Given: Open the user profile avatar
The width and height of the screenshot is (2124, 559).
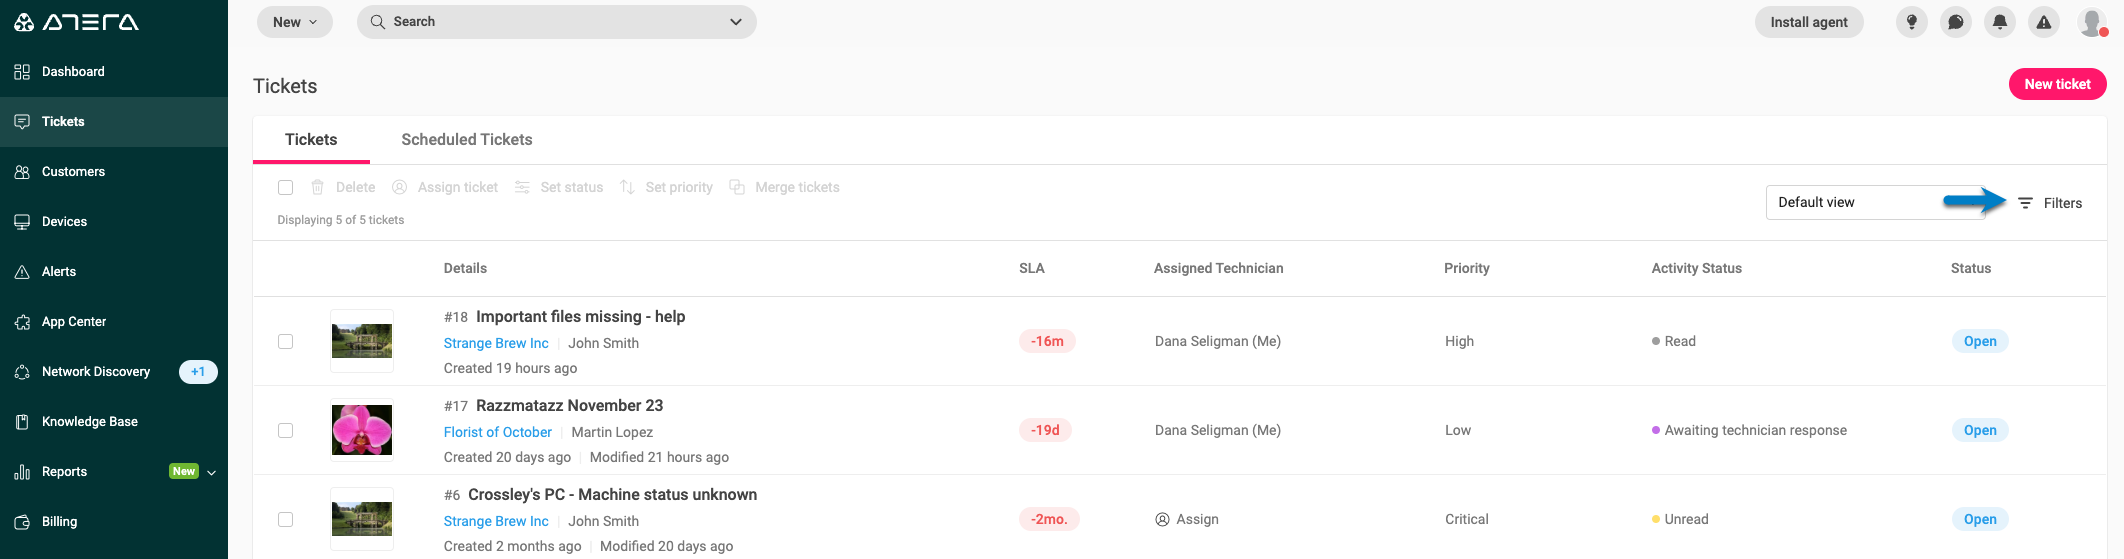Looking at the screenshot, I should pos(2091,22).
